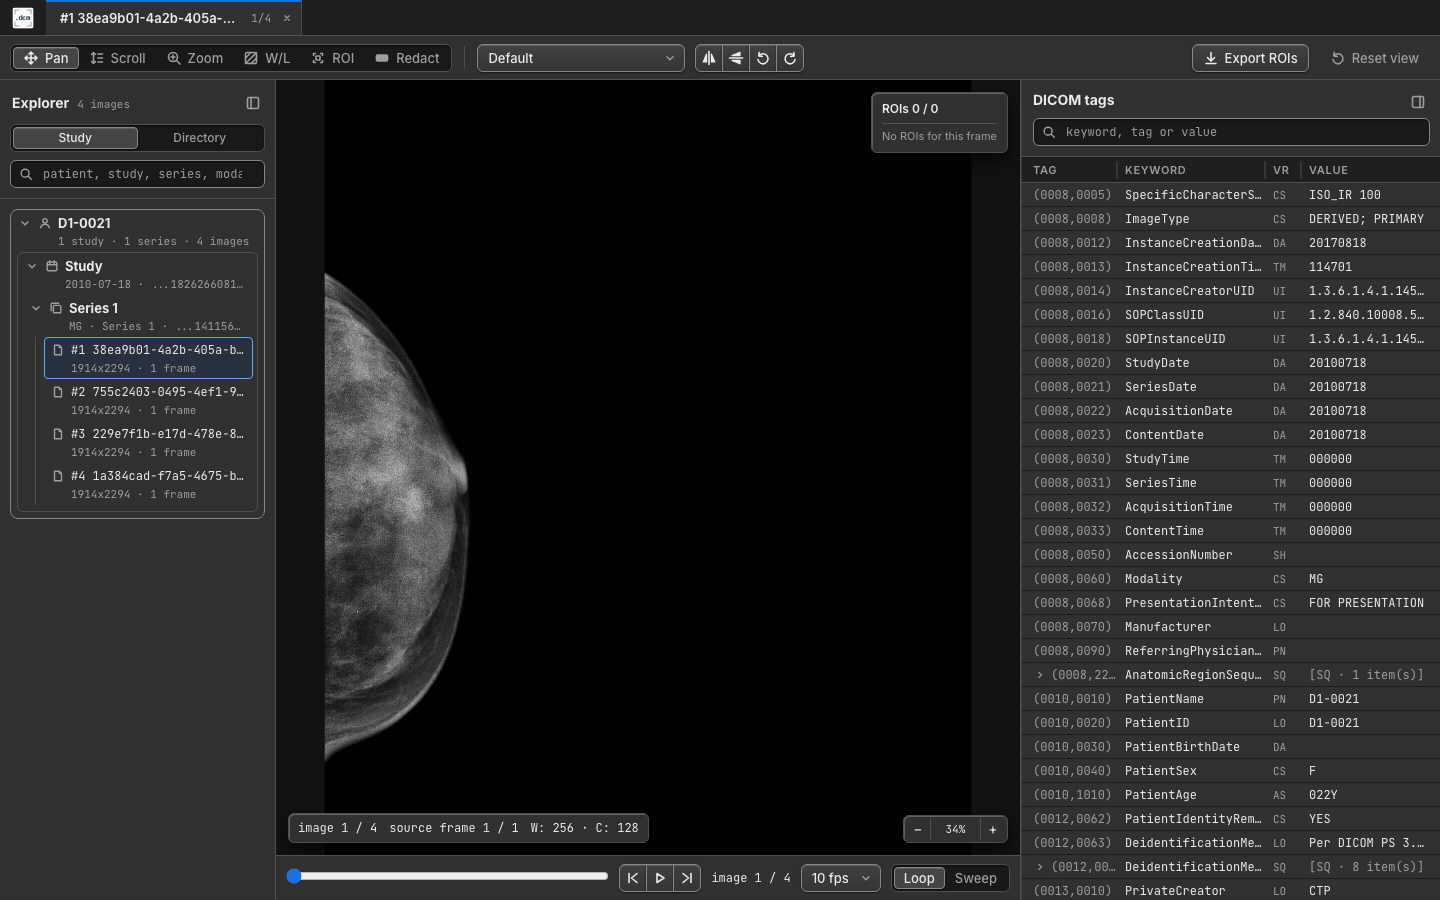The height and width of the screenshot is (900, 1440).
Task: Rotate image counterclockwise icon
Action: (763, 58)
